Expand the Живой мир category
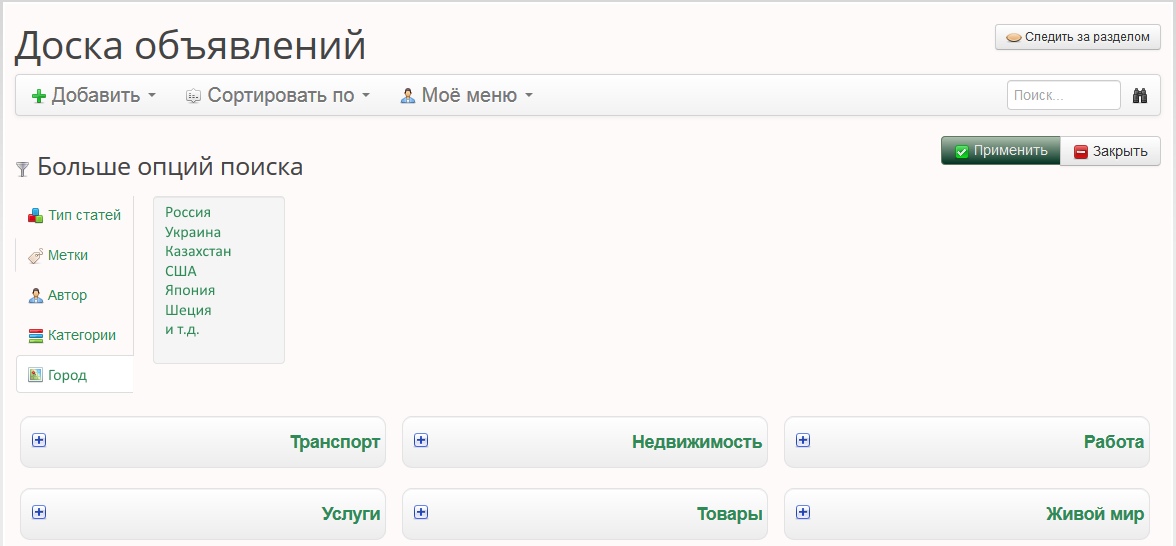1176x546 pixels. pos(802,512)
